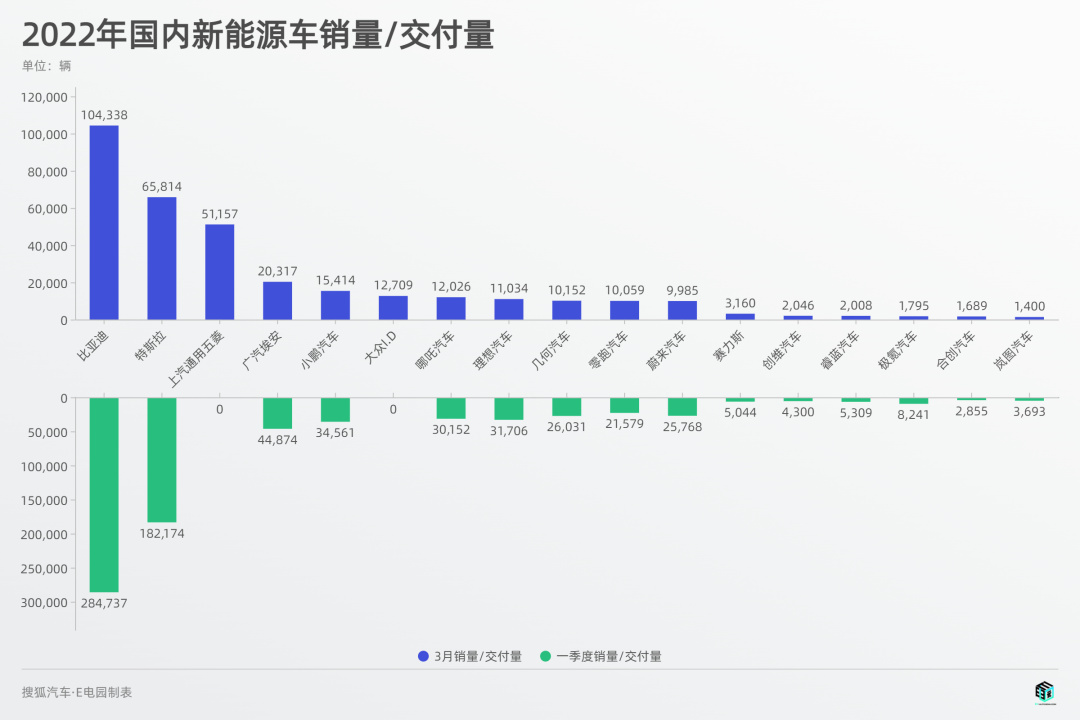Click the value label 2,046 above 创维汽车

[798, 305]
